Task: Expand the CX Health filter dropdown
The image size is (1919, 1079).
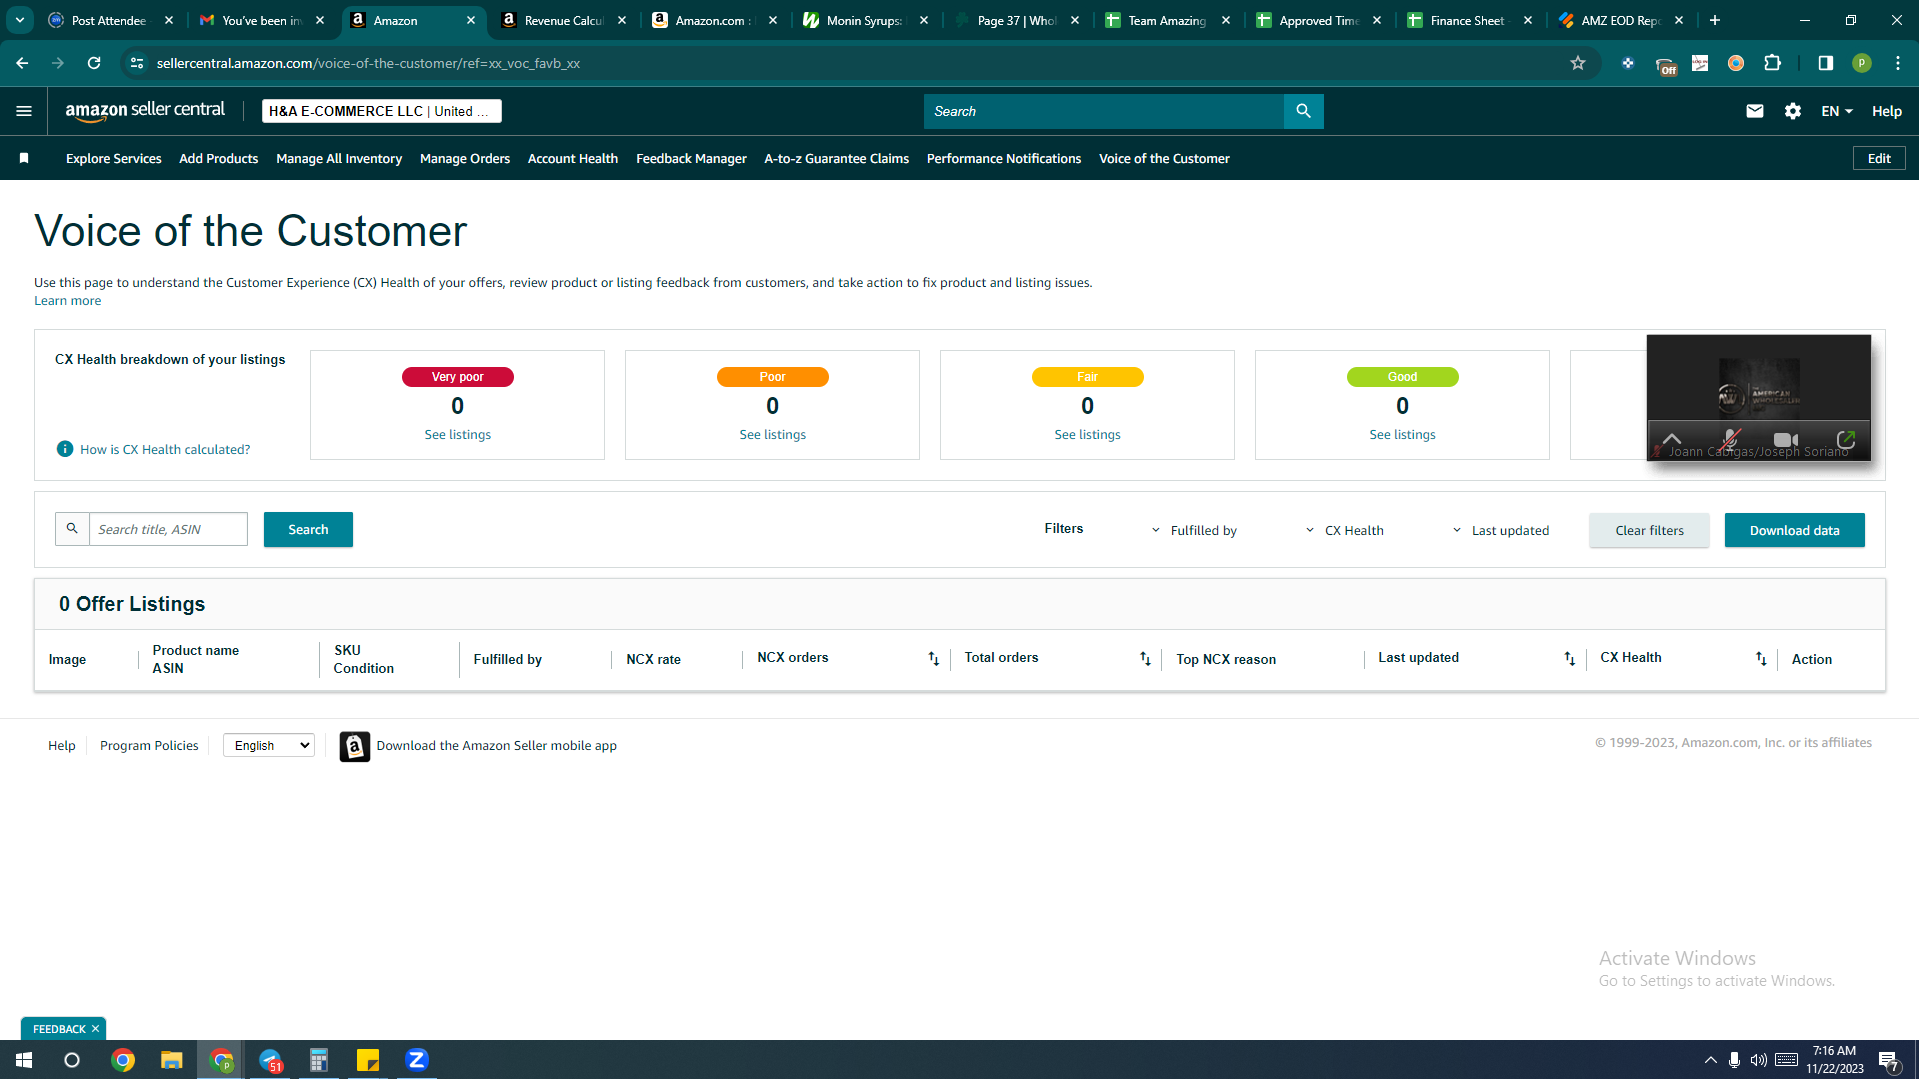Action: point(1345,530)
